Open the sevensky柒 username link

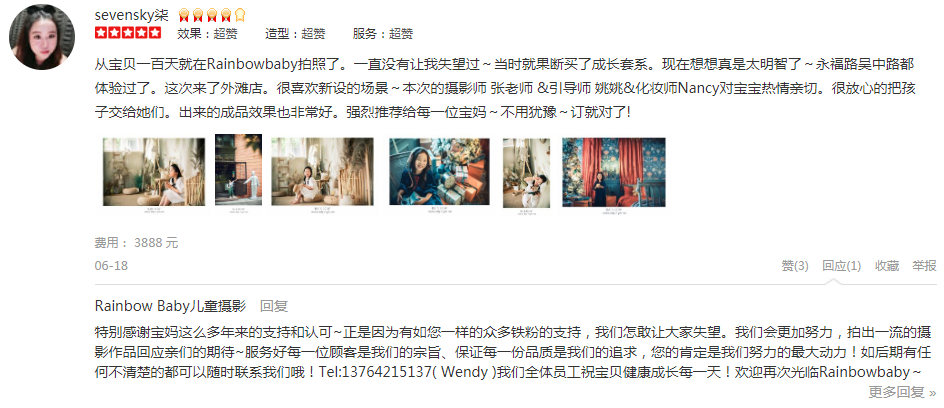pyautogui.click(x=132, y=15)
